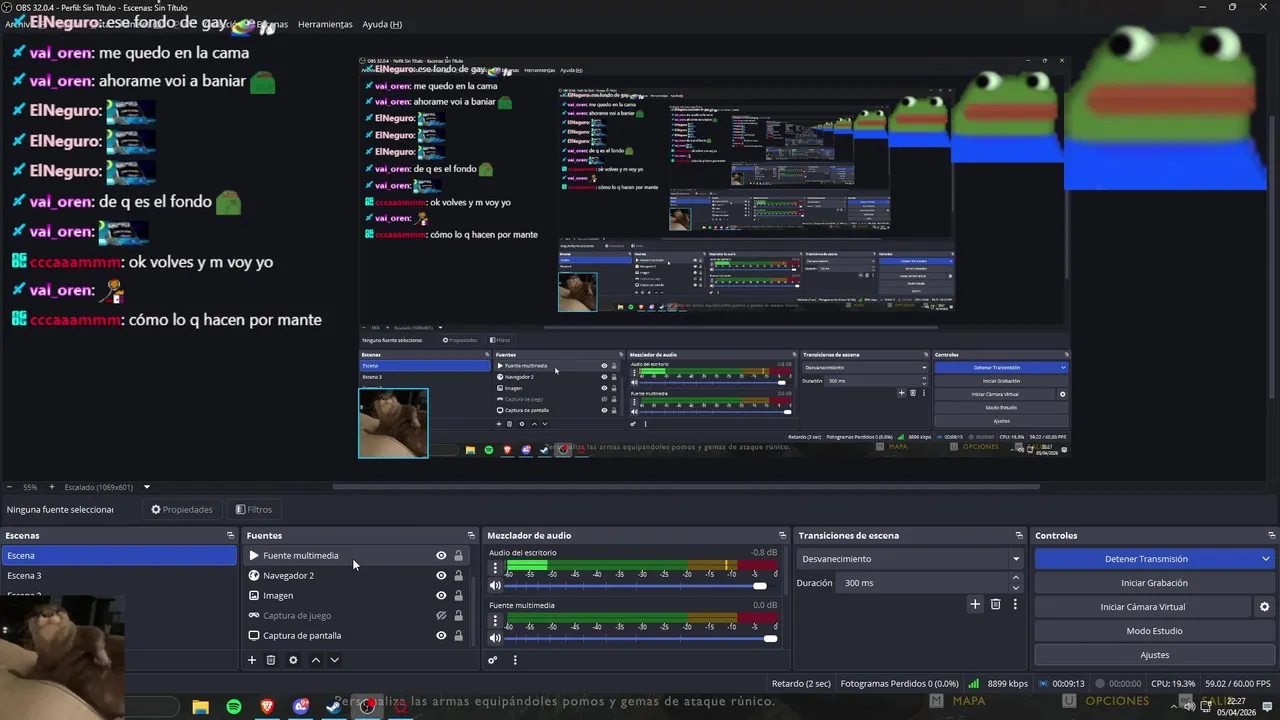Open File Explorer from taskbar
This screenshot has width=1280, height=720.
[x=200, y=707]
